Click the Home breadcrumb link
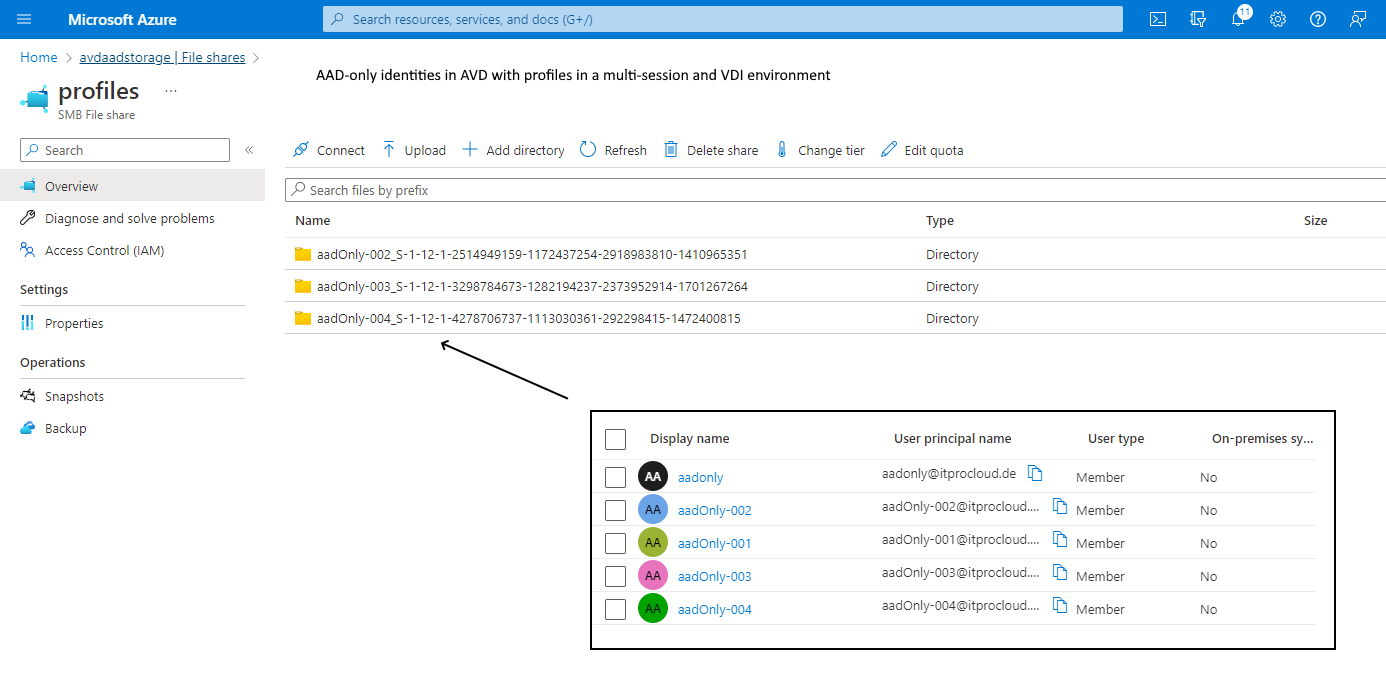This screenshot has width=1386, height=678. [x=39, y=57]
